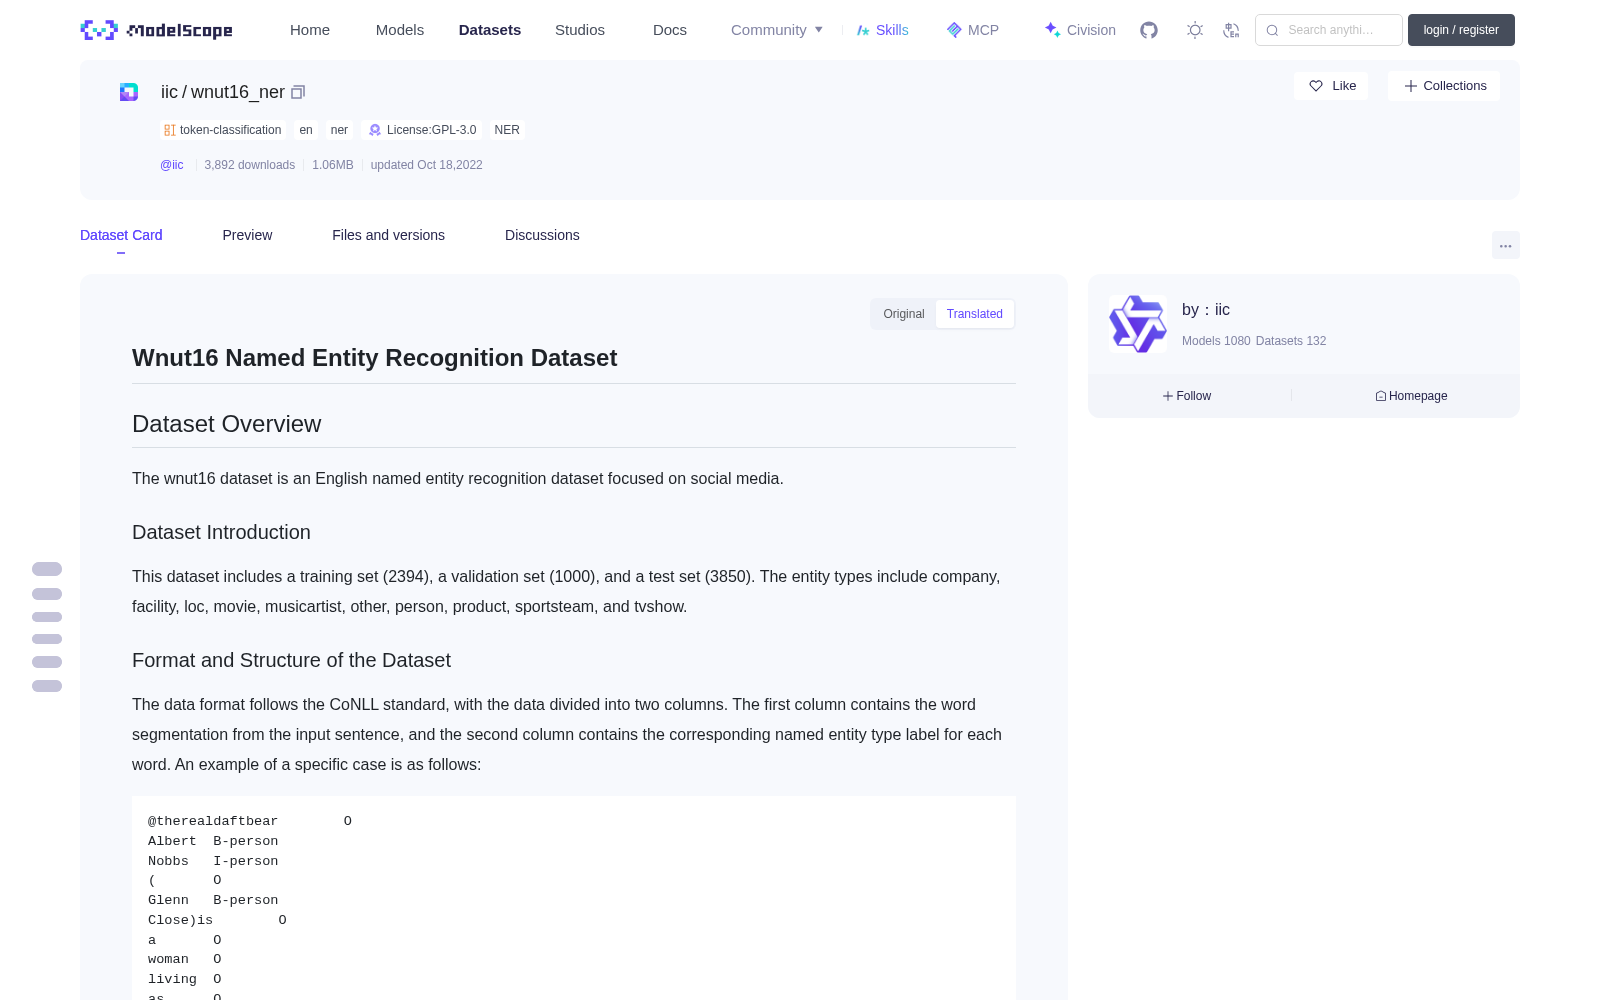Click the last outline navigation pill
Image resolution: width=1600 pixels, height=1000 pixels.
pos(47,686)
